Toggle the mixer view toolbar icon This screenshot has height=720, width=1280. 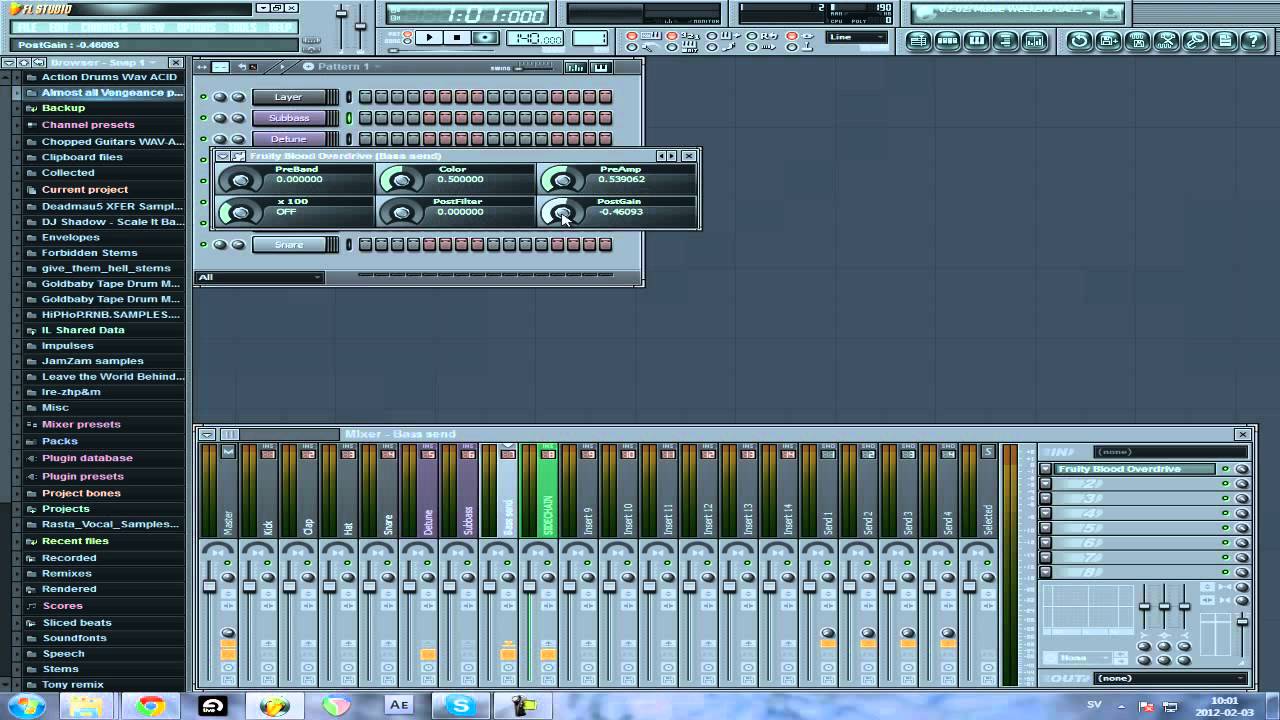pos(1035,41)
